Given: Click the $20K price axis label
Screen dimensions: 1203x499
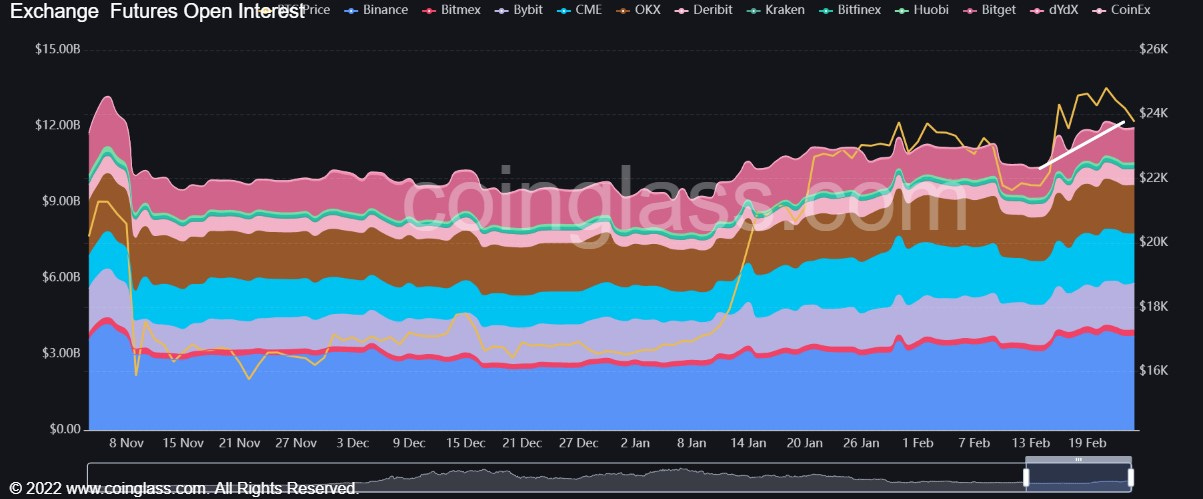Looking at the screenshot, I should (x=1153, y=241).
